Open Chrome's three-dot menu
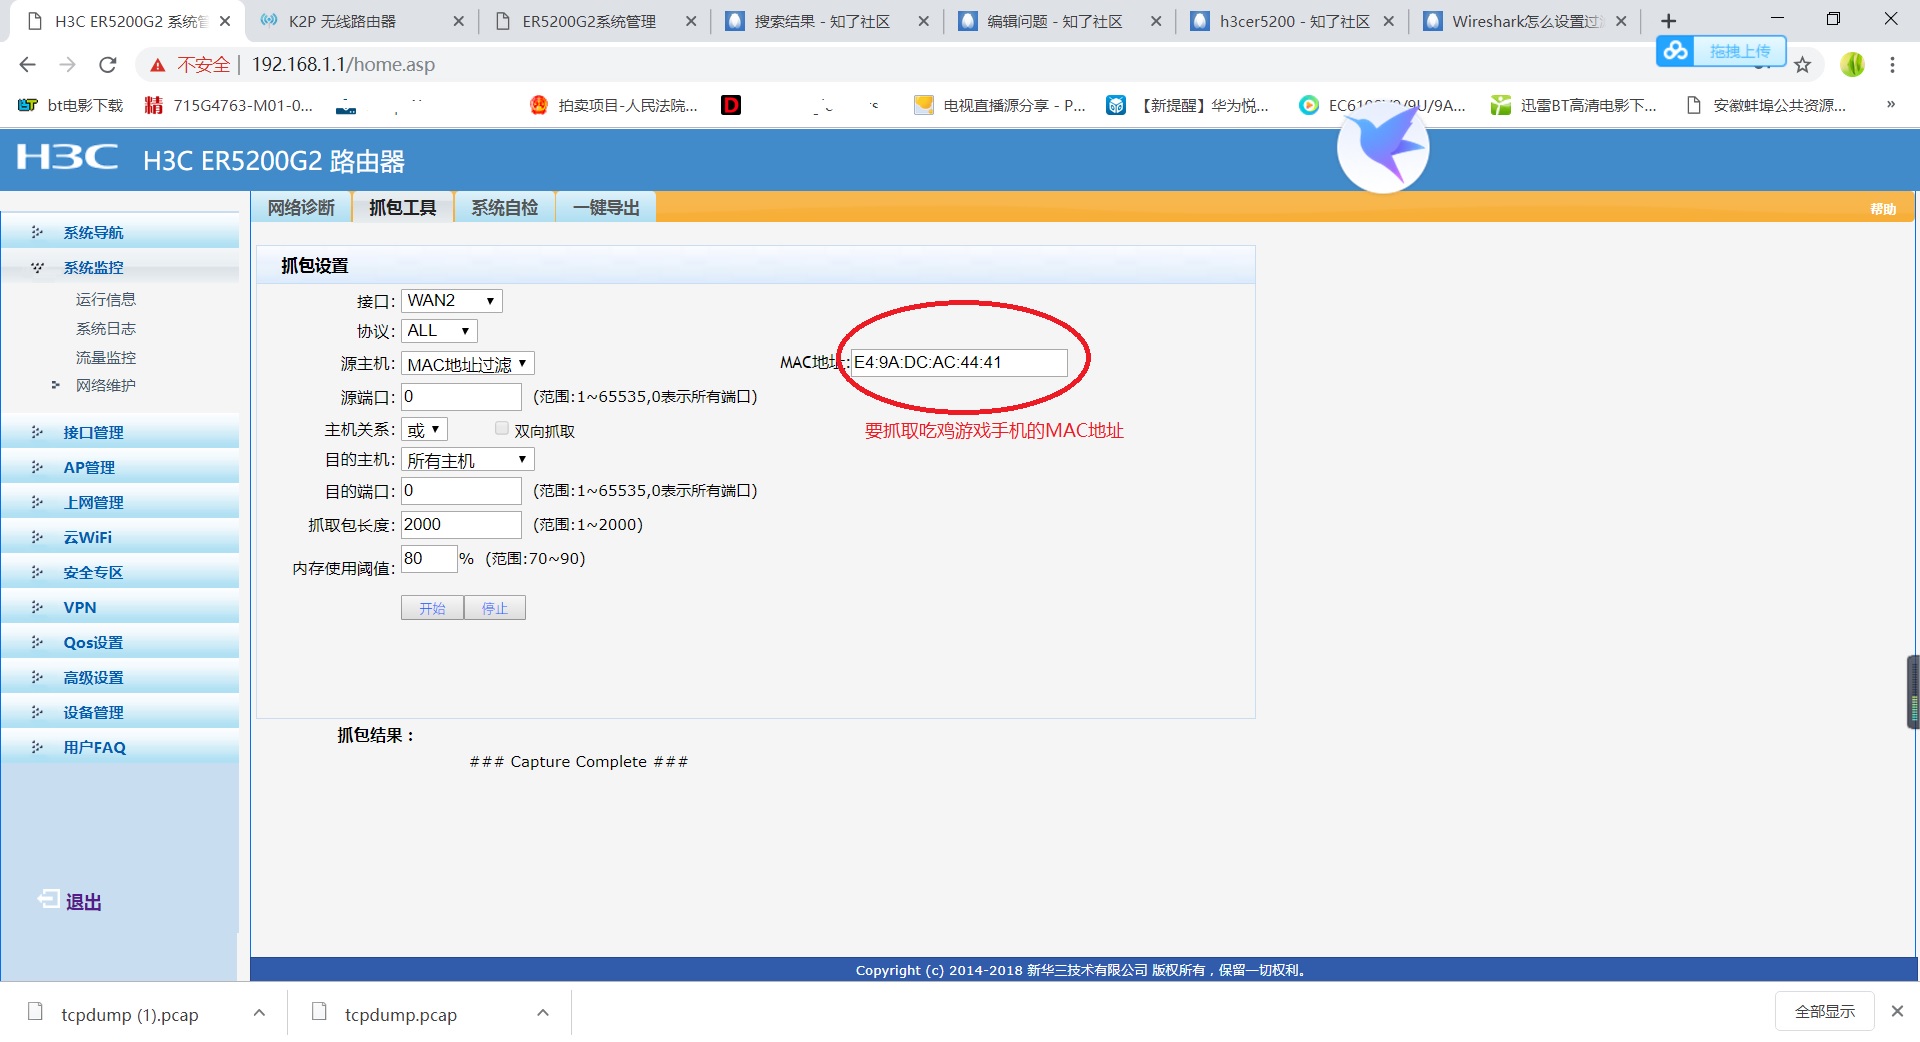 (1892, 65)
